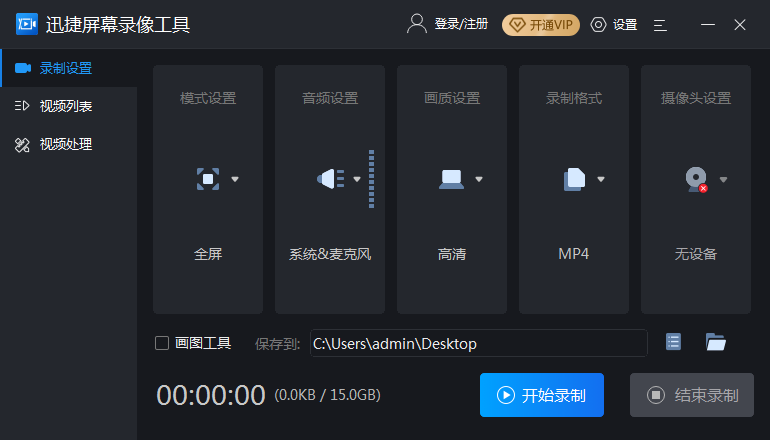The height and width of the screenshot is (440, 770).
Task: Click the 系统&麦克风 audio label
Action: point(330,254)
